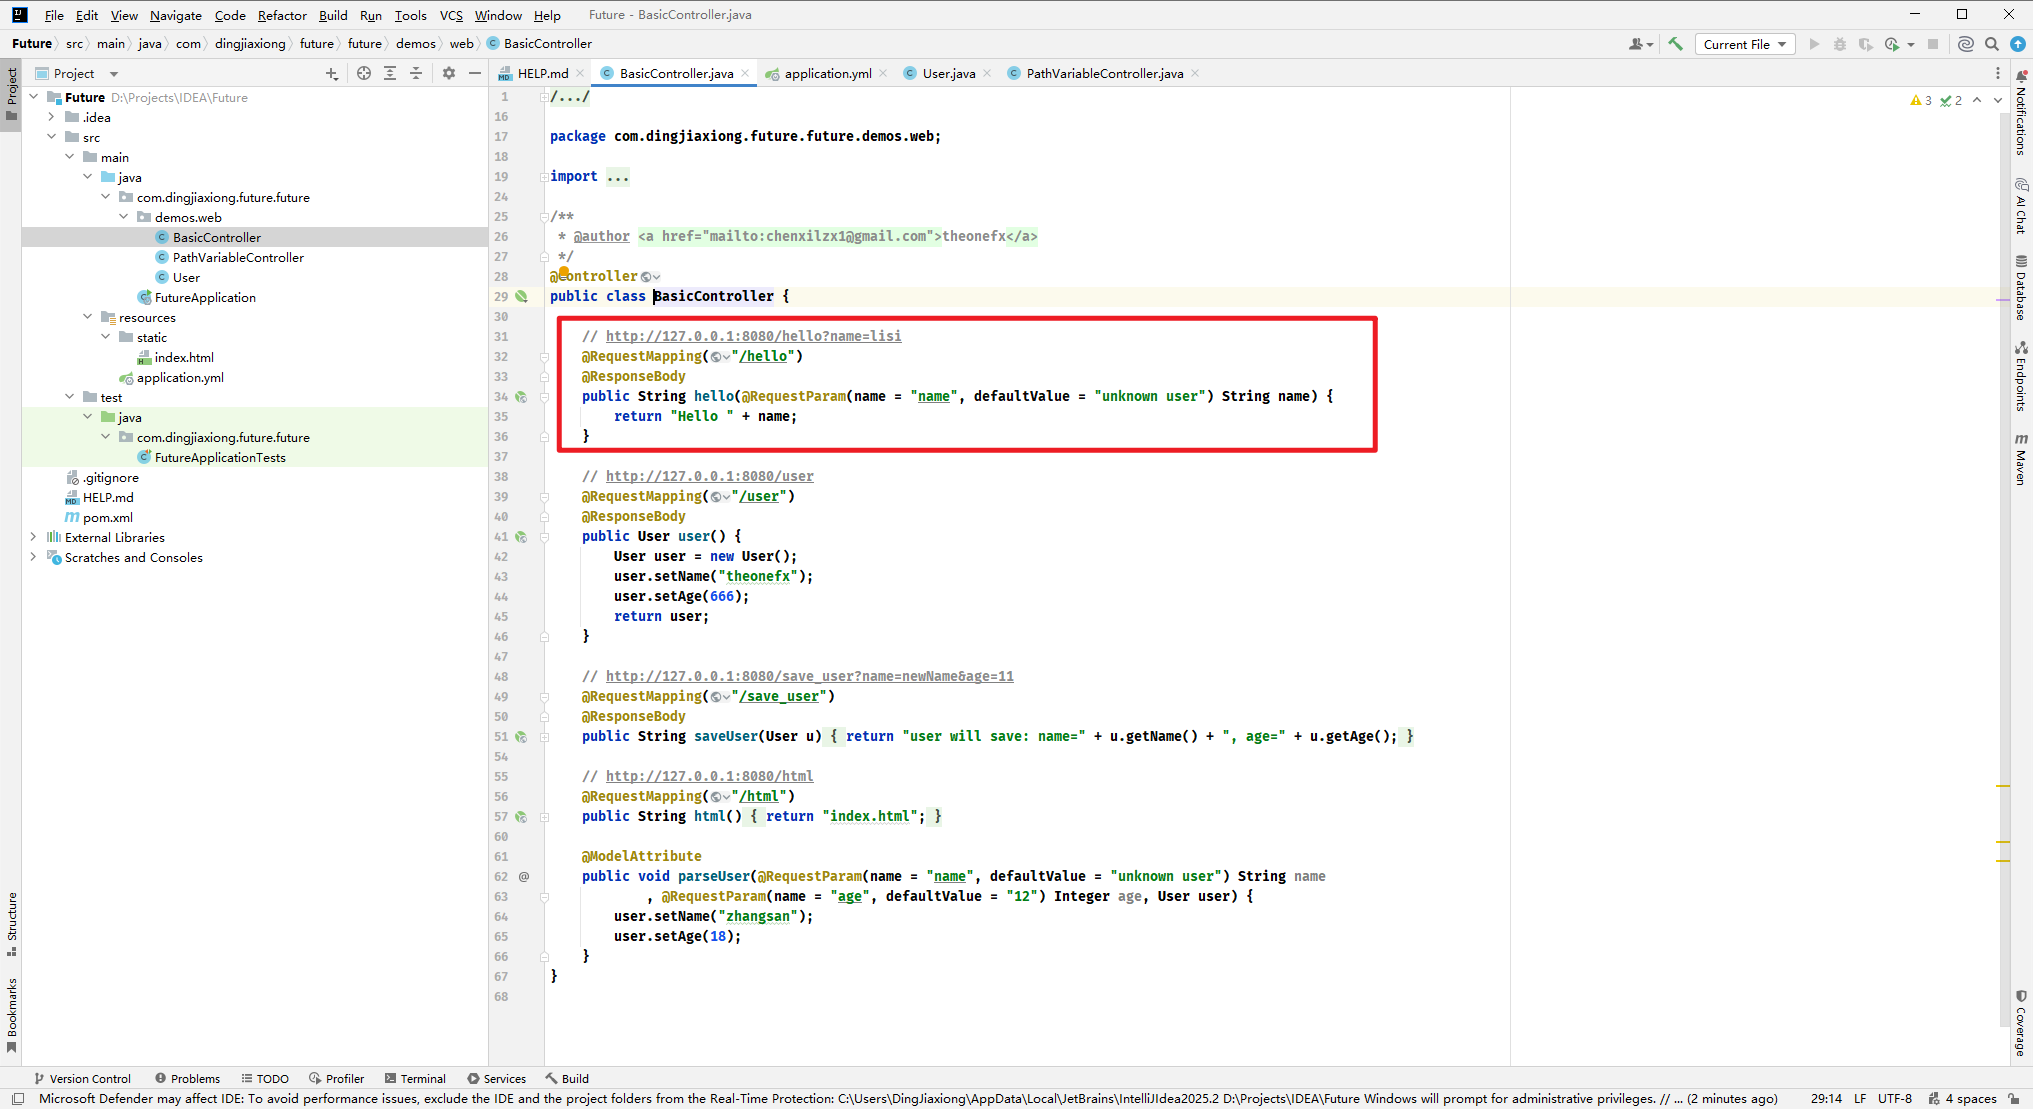Close the HELP.md tab

coord(580,73)
